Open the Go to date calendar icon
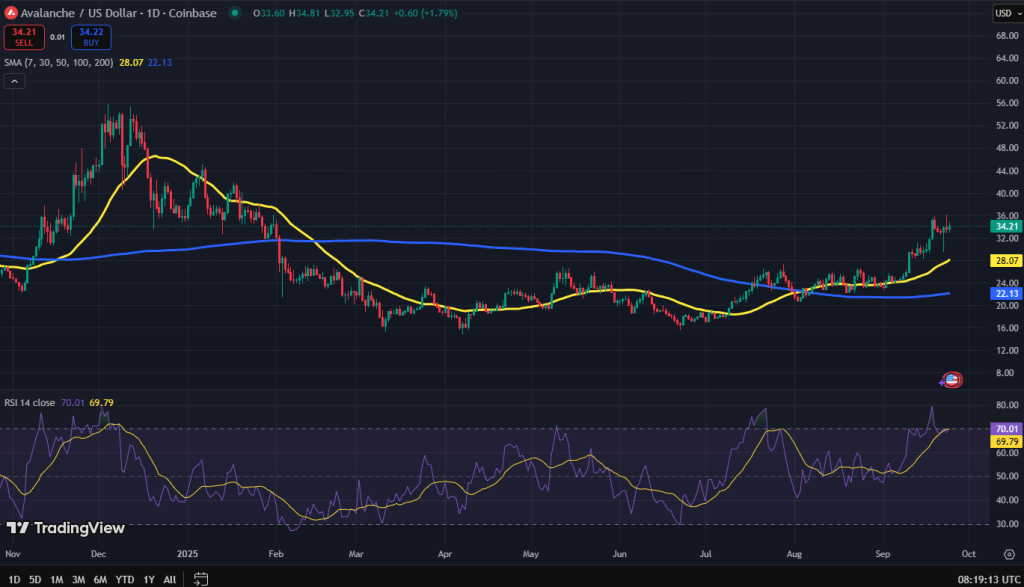 200,578
